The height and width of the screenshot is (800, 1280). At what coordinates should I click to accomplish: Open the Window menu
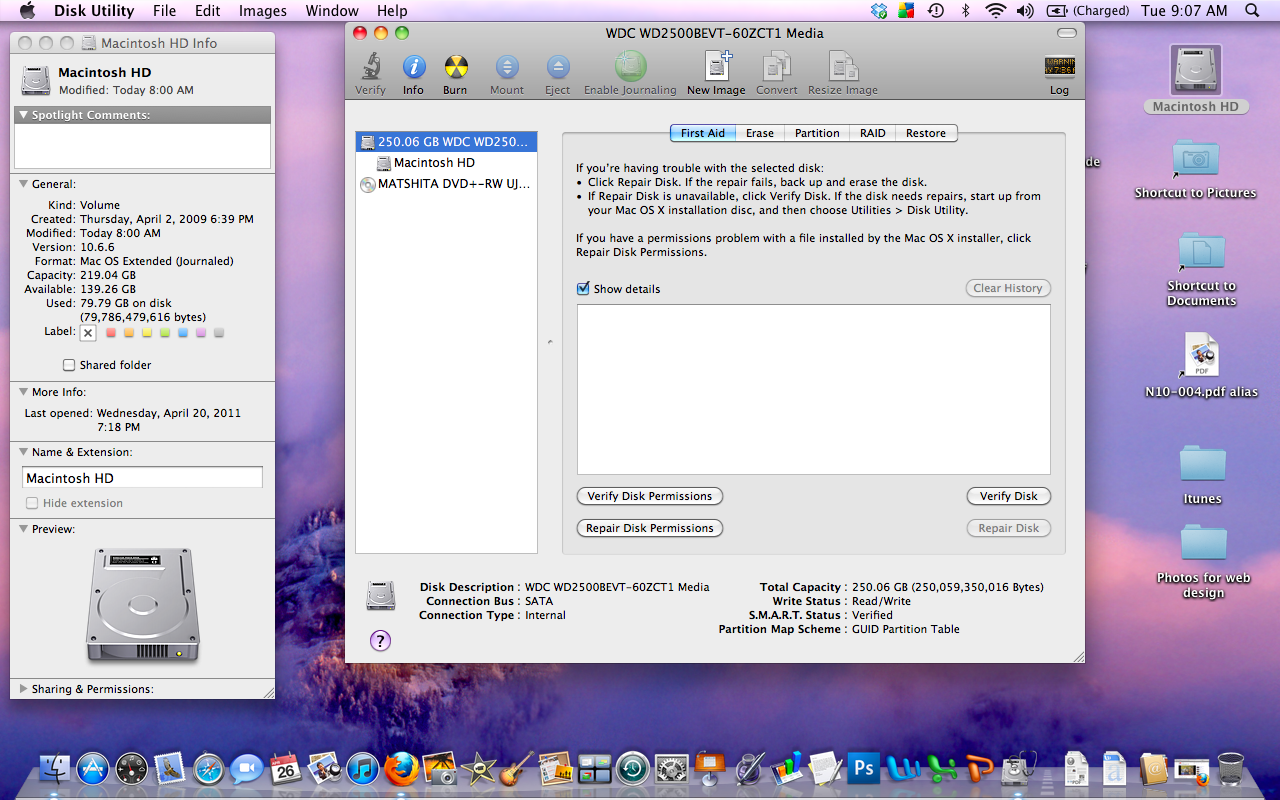click(332, 10)
